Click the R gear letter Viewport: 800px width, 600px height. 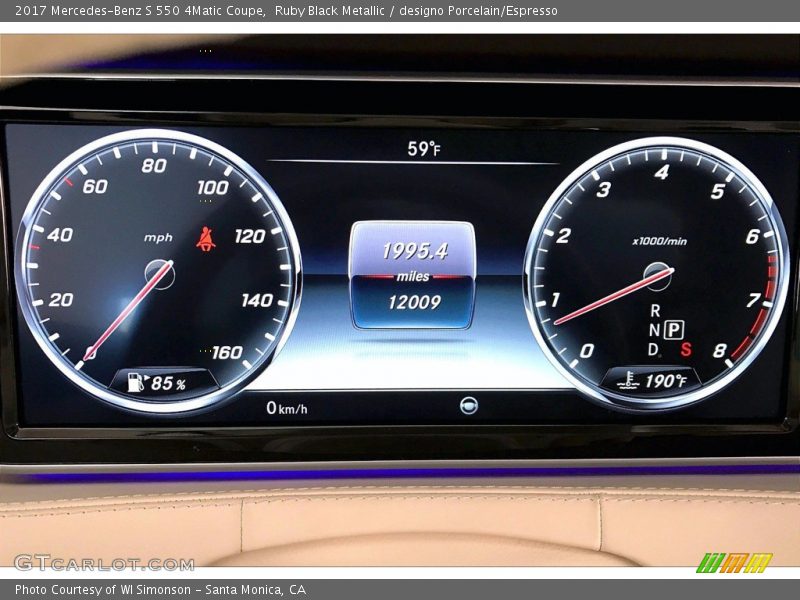[655, 311]
